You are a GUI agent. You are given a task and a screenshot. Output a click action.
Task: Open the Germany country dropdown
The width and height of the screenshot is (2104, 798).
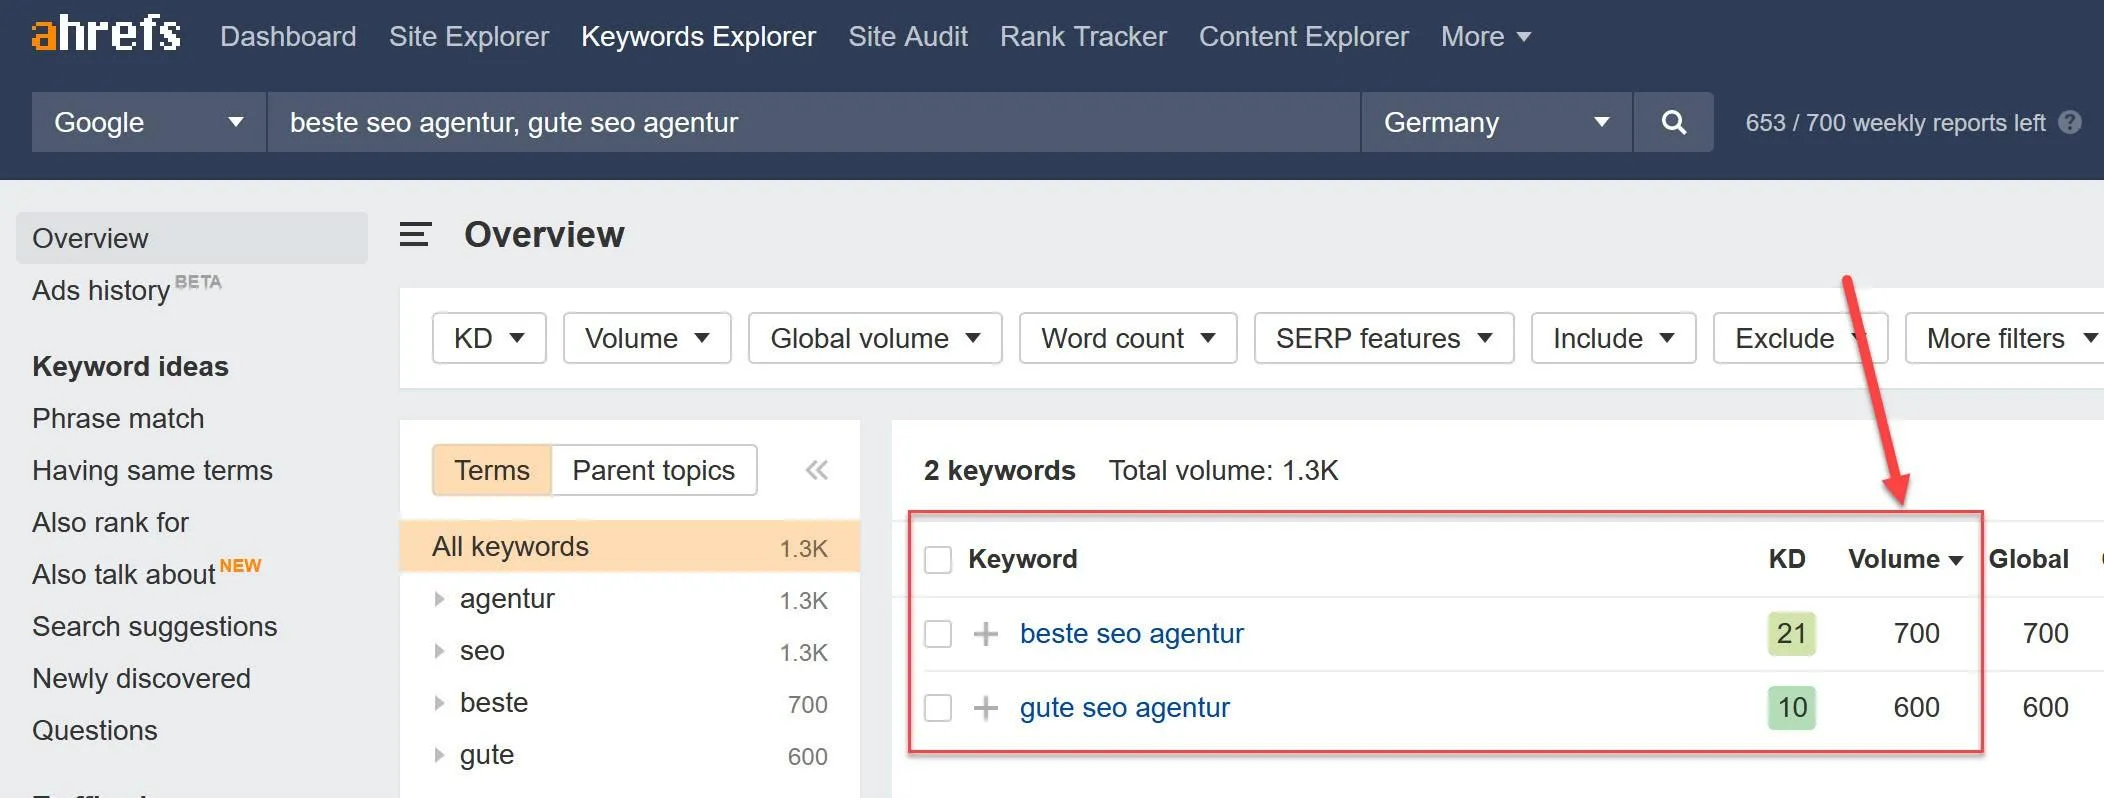[x=1497, y=122]
